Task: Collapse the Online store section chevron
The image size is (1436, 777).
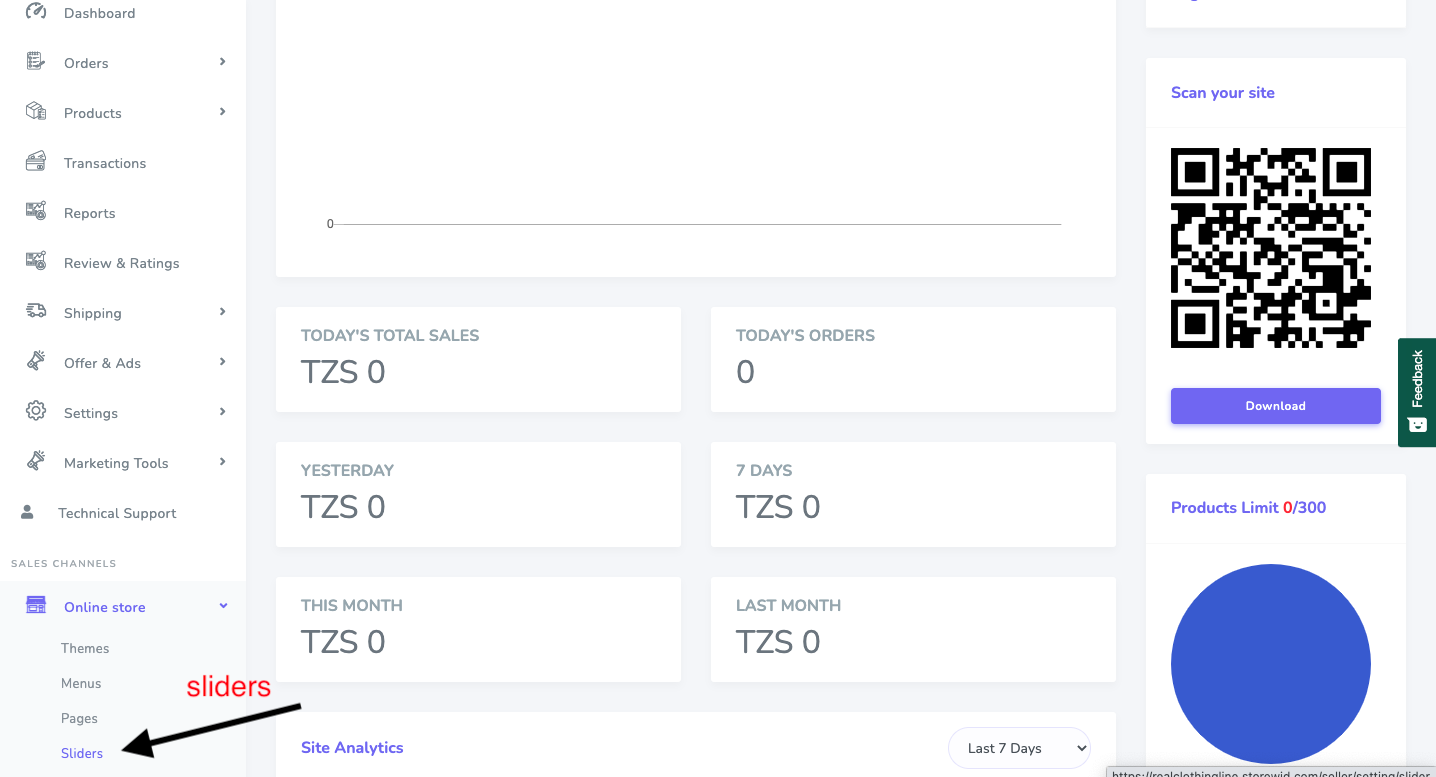Action: point(224,606)
